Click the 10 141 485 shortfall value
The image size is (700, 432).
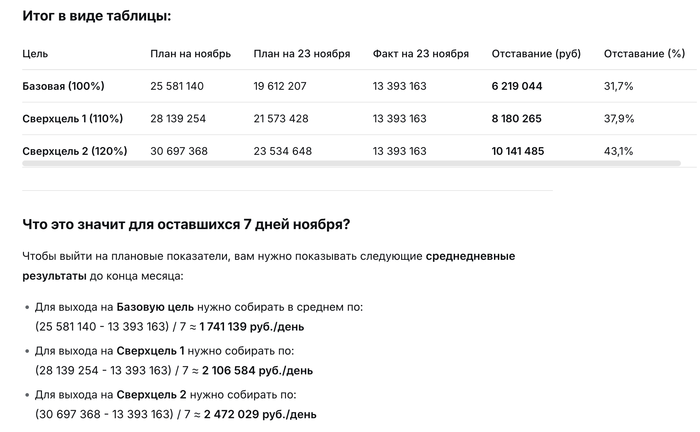tap(518, 151)
